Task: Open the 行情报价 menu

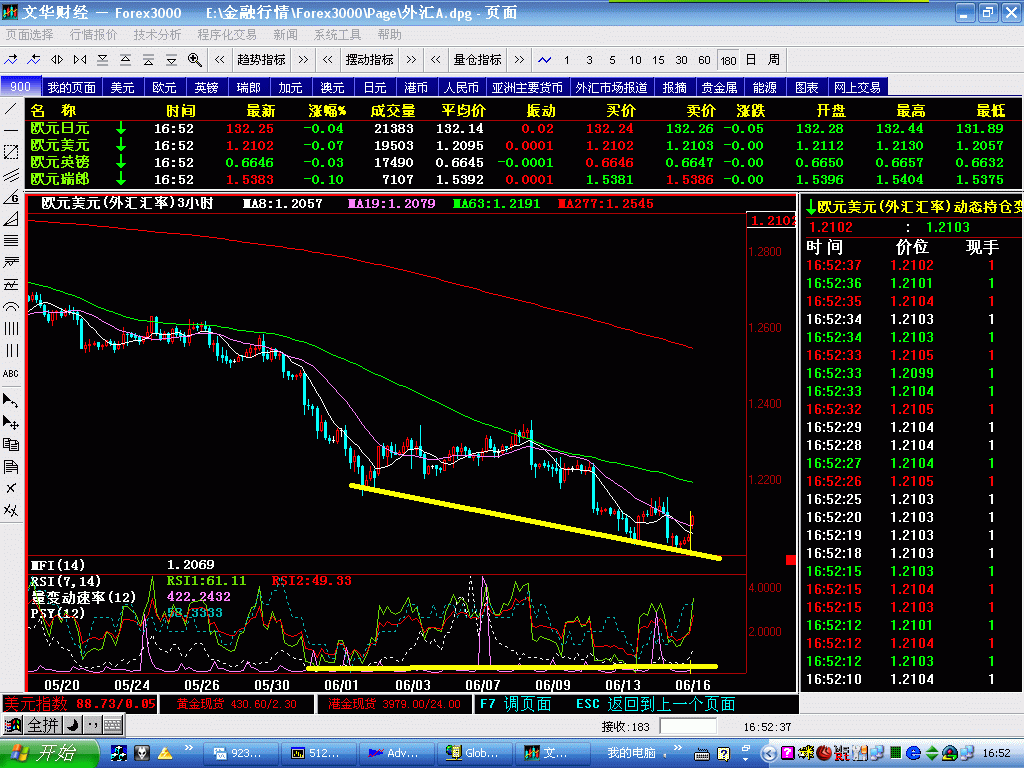Action: (x=93, y=35)
